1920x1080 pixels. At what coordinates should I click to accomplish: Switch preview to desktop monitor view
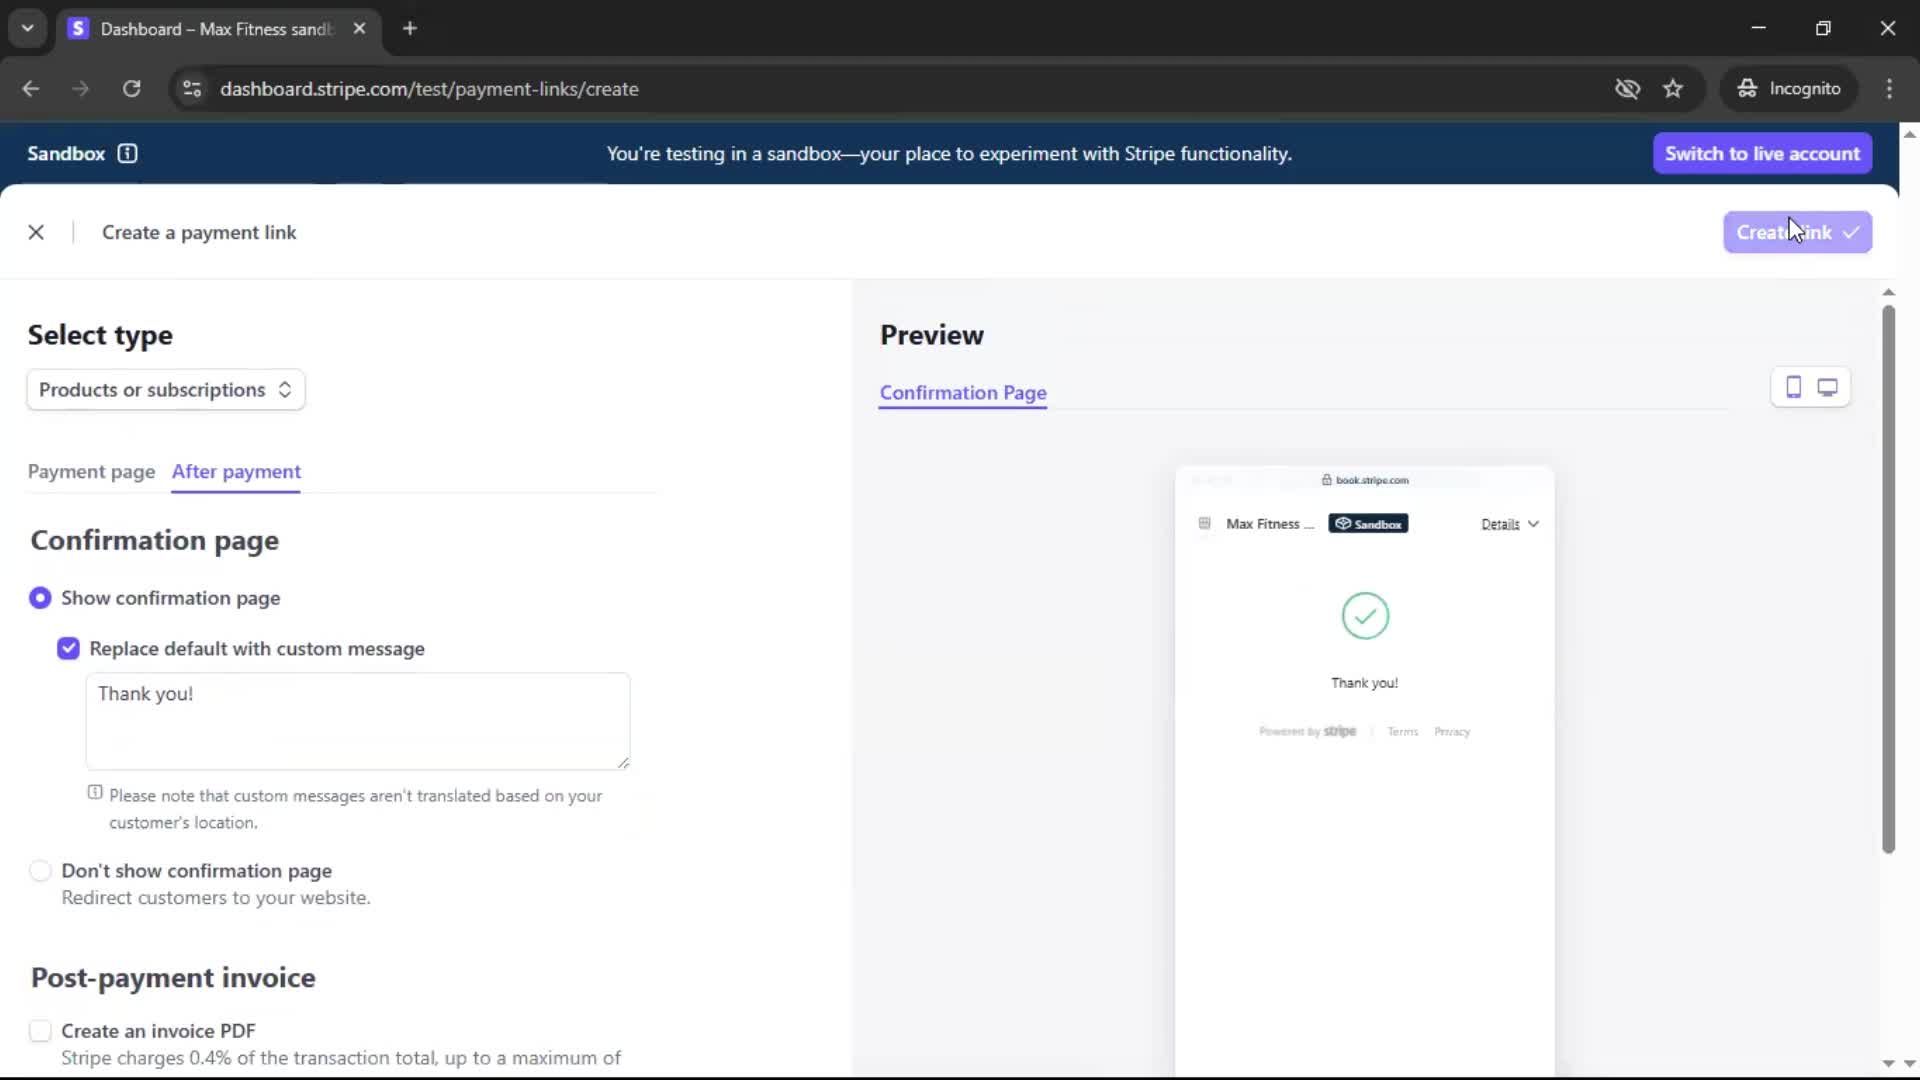pyautogui.click(x=1827, y=387)
